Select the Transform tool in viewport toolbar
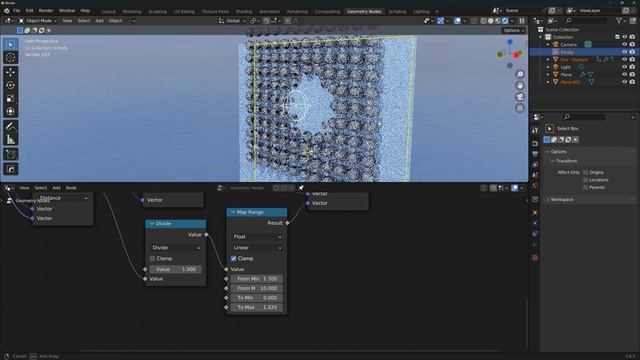The width and height of the screenshot is (640, 360). [11, 111]
